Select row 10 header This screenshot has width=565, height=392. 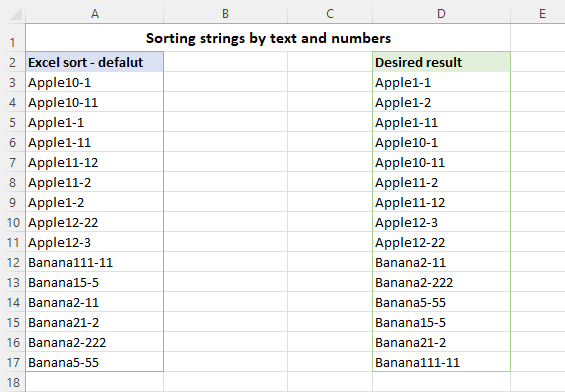tap(13, 222)
